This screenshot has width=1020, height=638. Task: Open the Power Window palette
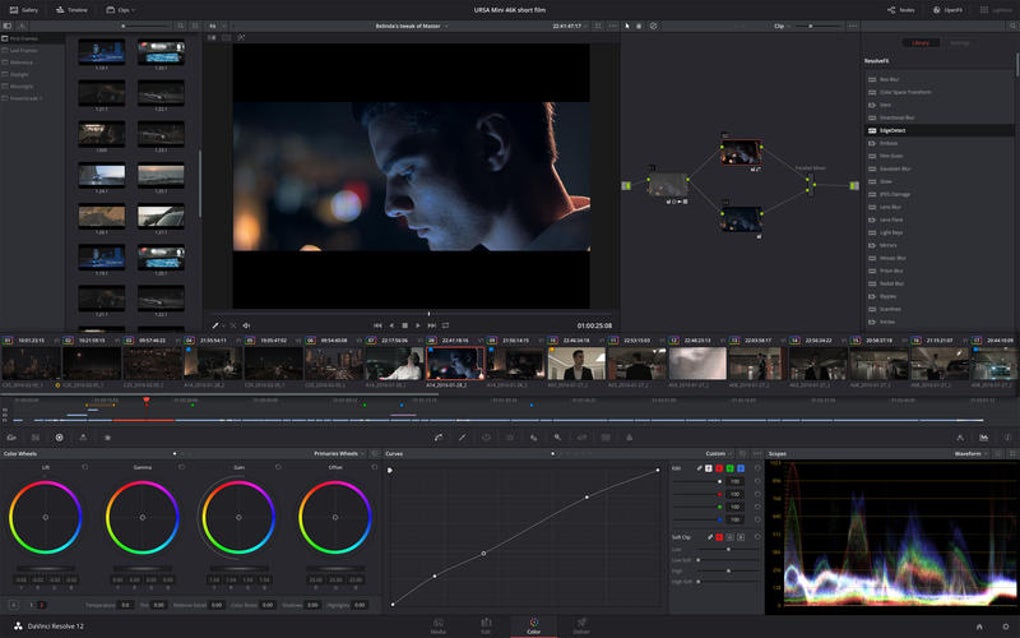[486, 437]
